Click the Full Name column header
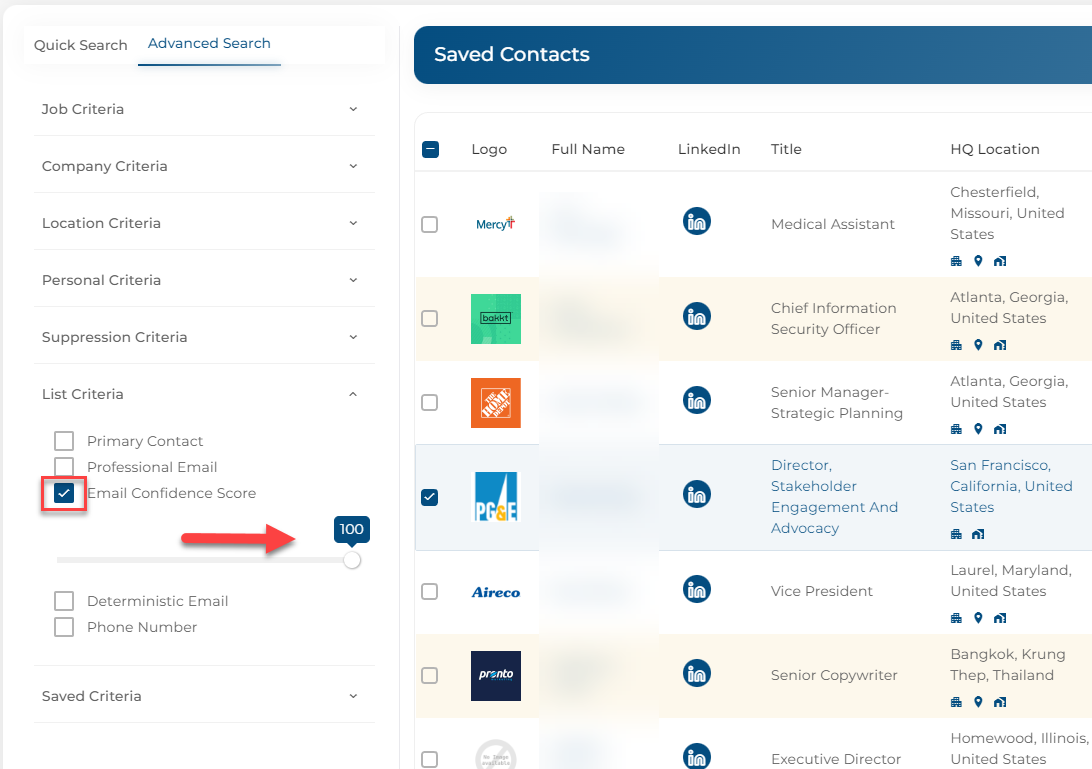Viewport: 1092px width, 769px height. (588, 149)
